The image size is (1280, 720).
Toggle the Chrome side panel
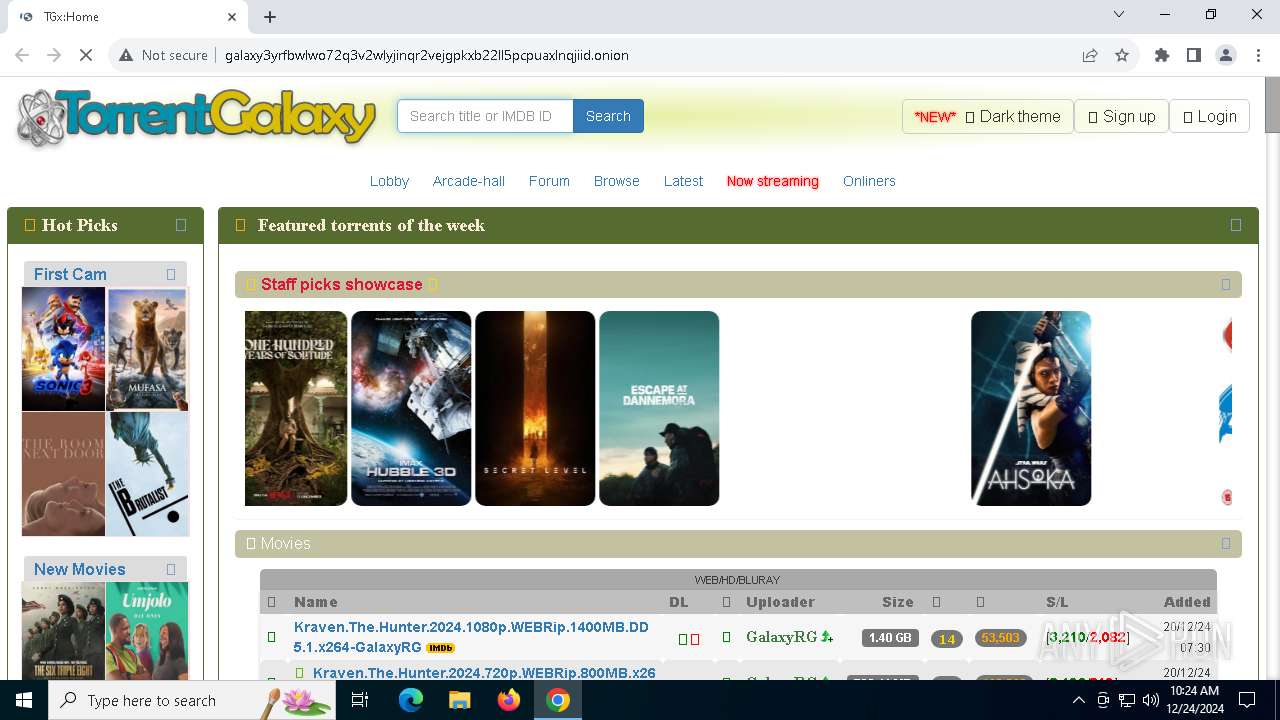[x=1193, y=55]
